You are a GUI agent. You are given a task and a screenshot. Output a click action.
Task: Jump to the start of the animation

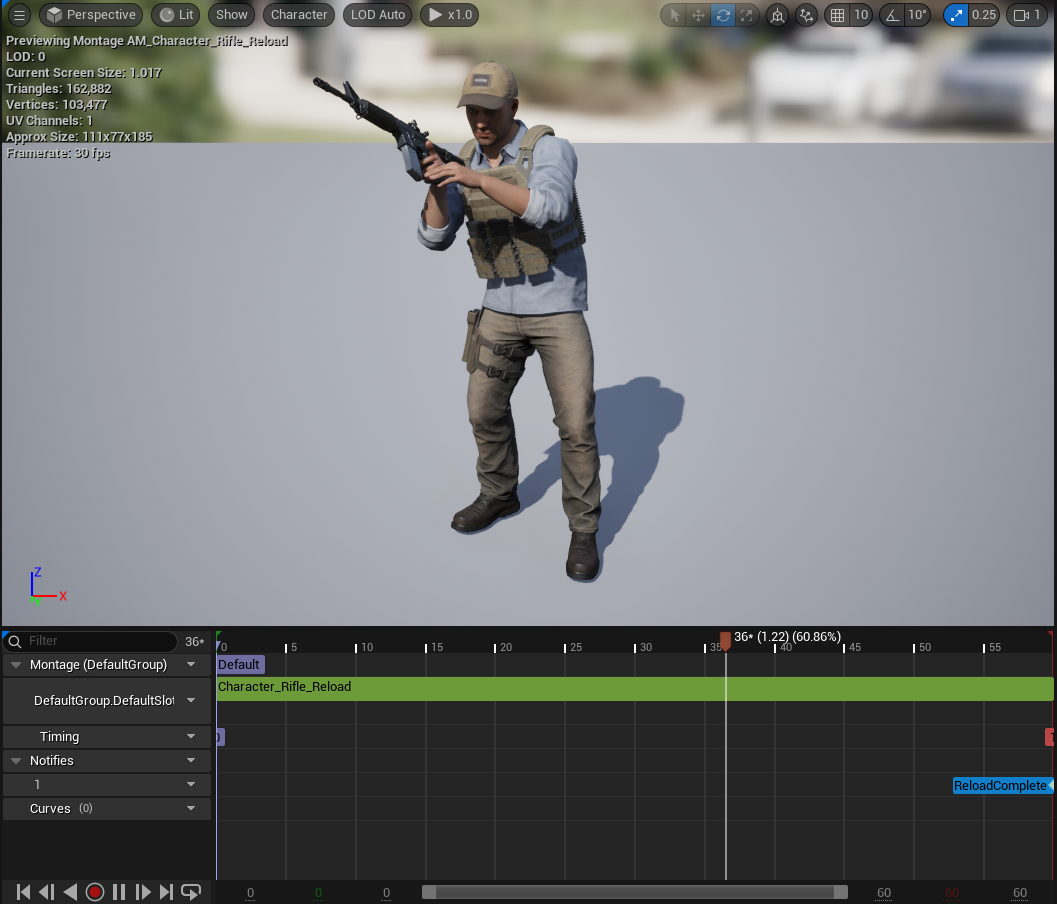[23, 893]
